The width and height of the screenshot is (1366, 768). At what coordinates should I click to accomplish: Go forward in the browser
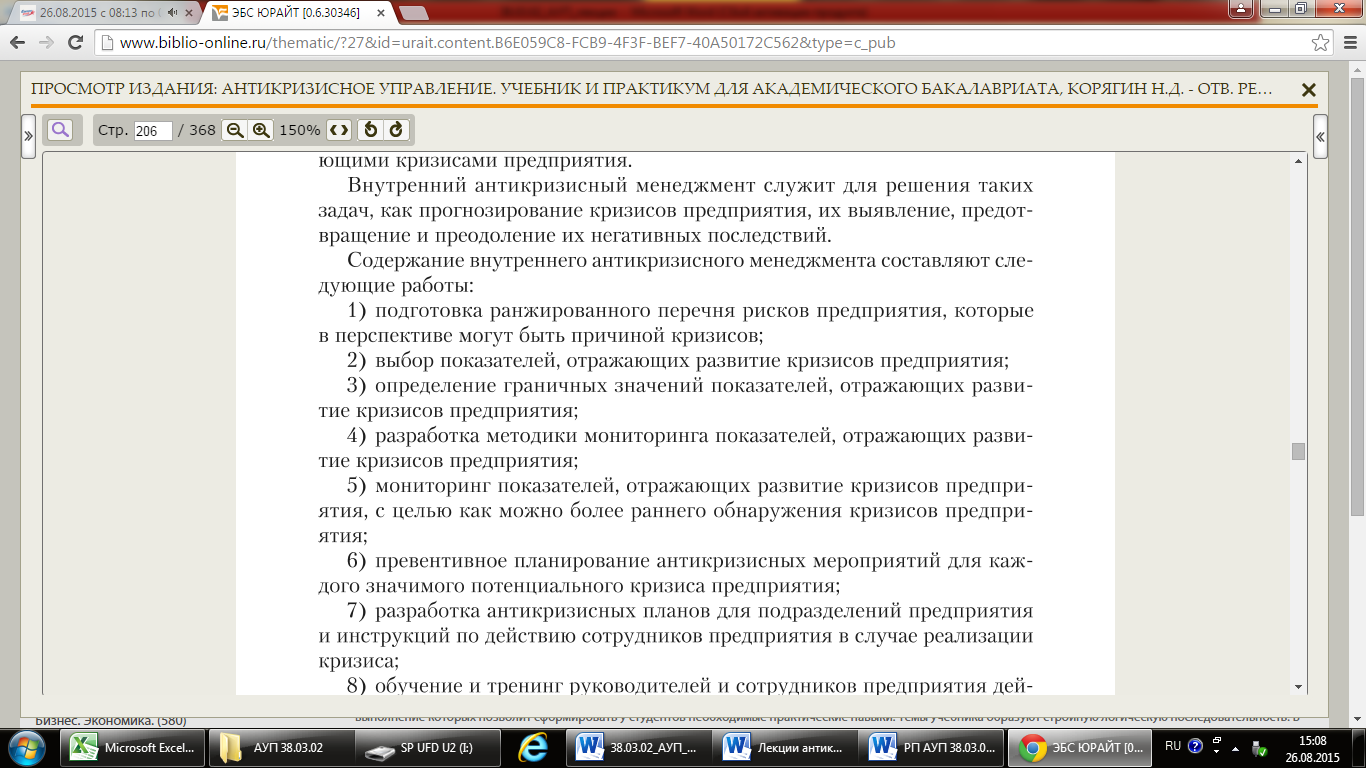coord(46,43)
